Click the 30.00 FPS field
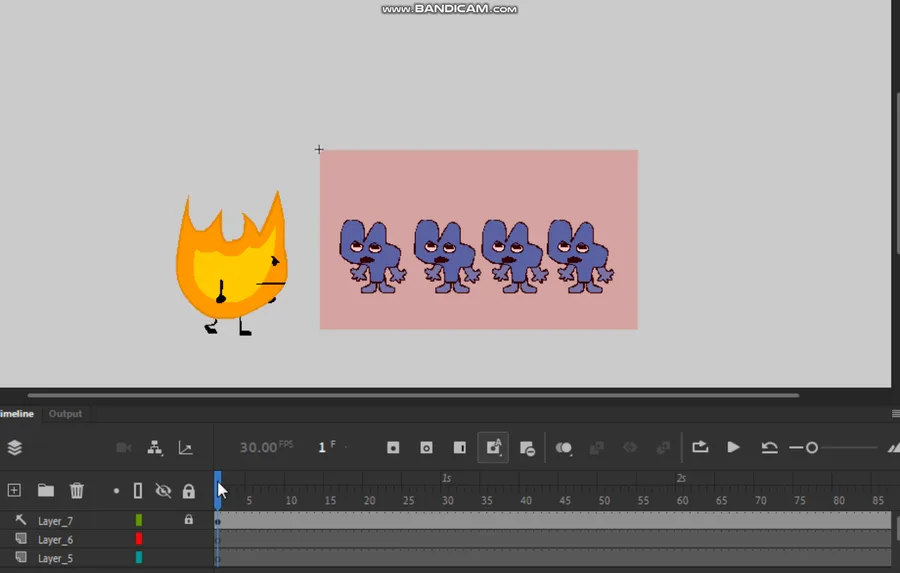The image size is (900, 573). point(266,447)
